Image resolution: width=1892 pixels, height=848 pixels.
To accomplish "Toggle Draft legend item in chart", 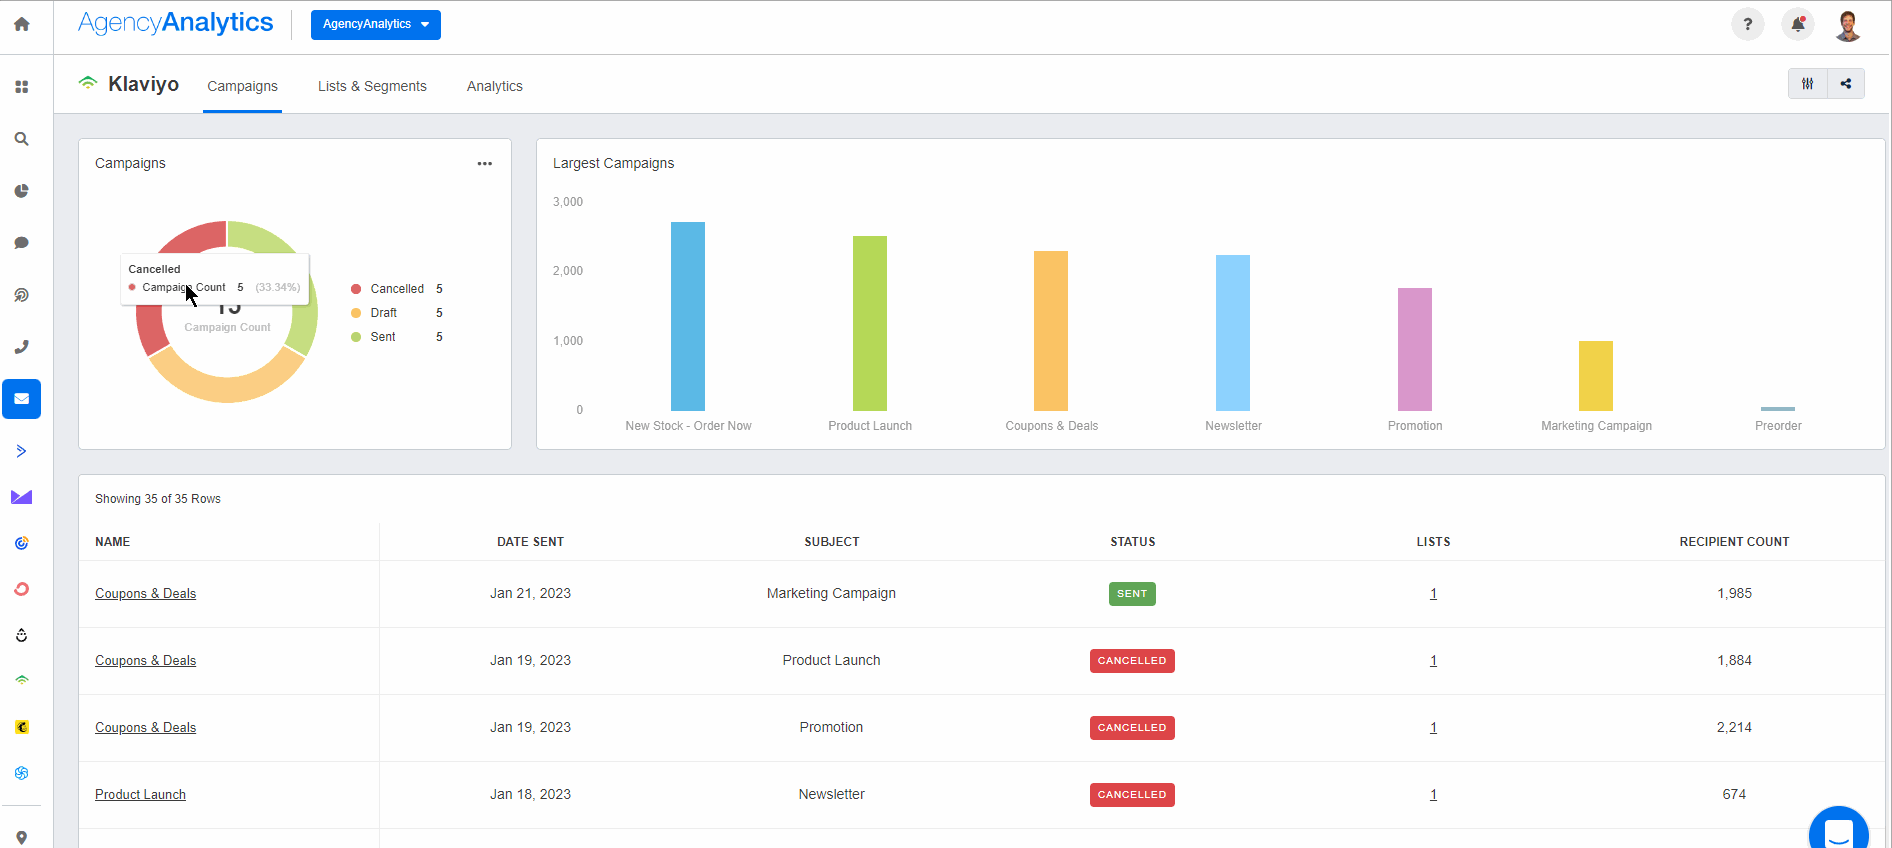I will click(x=383, y=313).
